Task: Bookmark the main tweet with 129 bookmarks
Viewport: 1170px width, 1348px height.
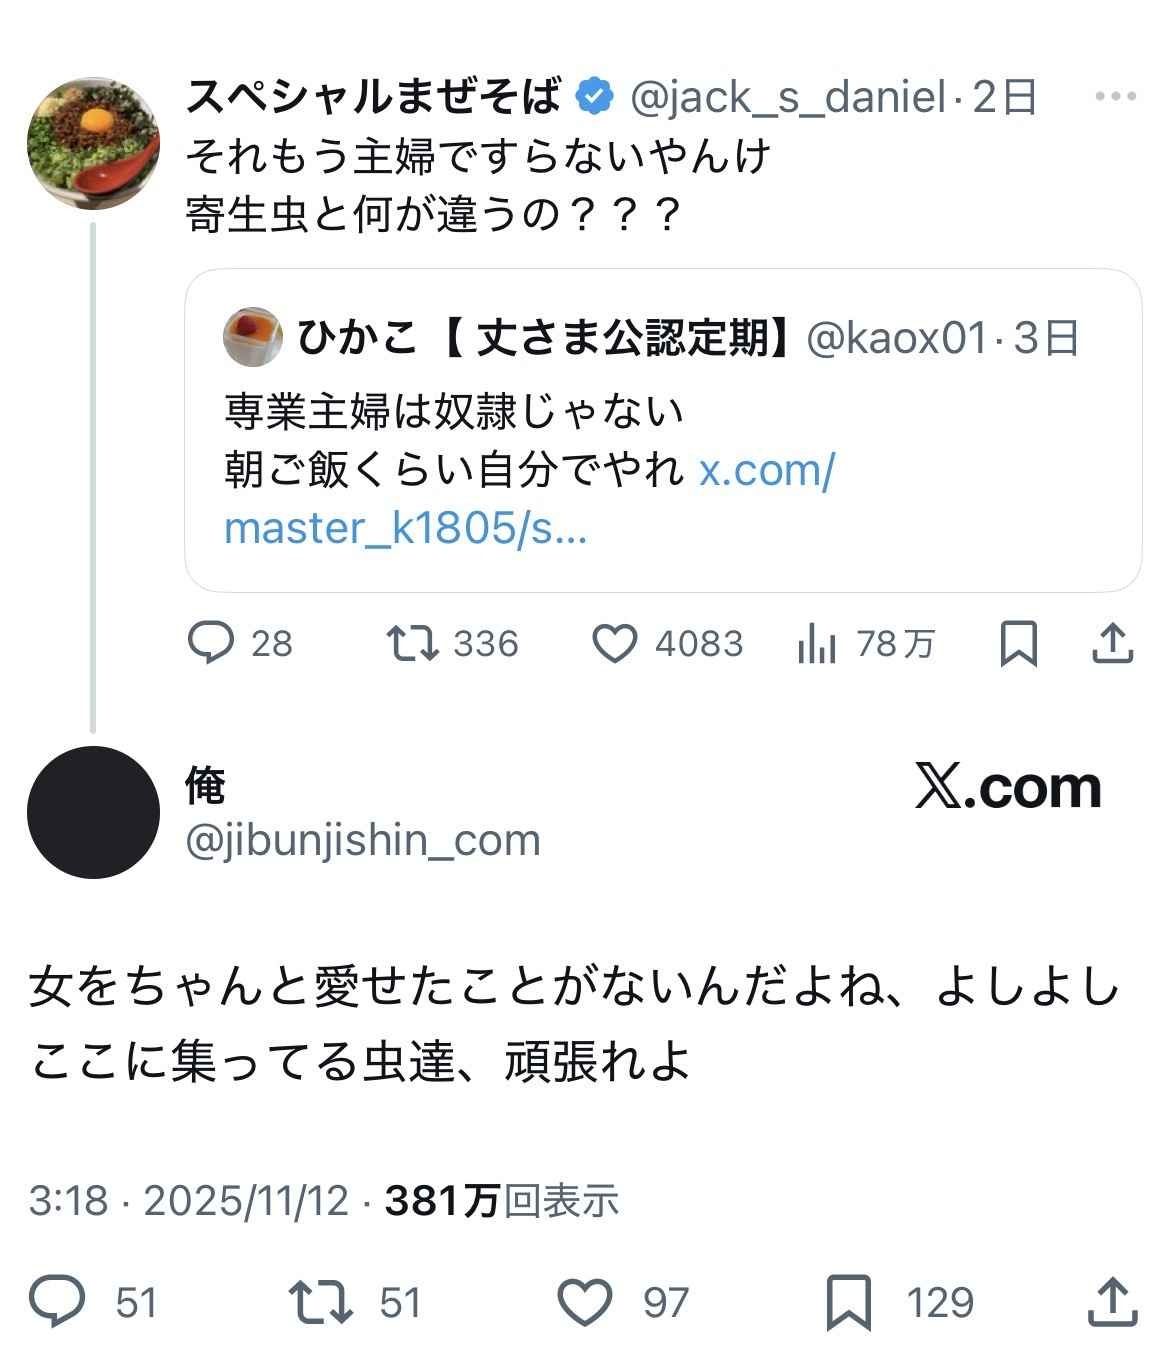Action: point(848,1301)
